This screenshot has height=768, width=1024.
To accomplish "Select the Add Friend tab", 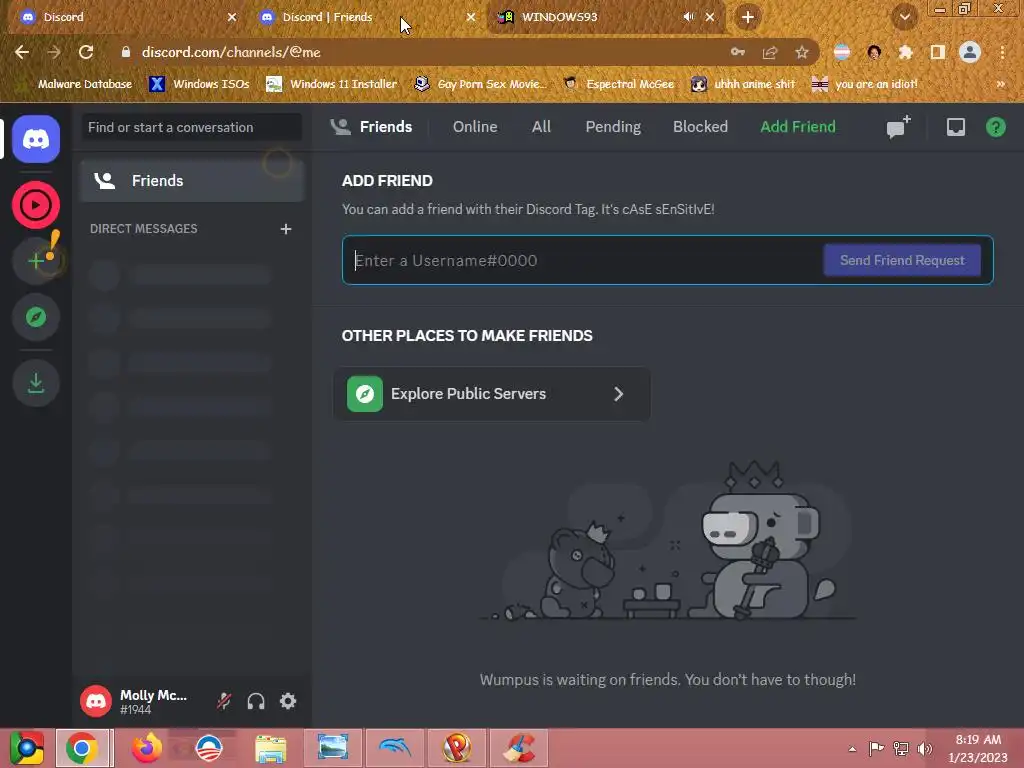I will 797,127.
